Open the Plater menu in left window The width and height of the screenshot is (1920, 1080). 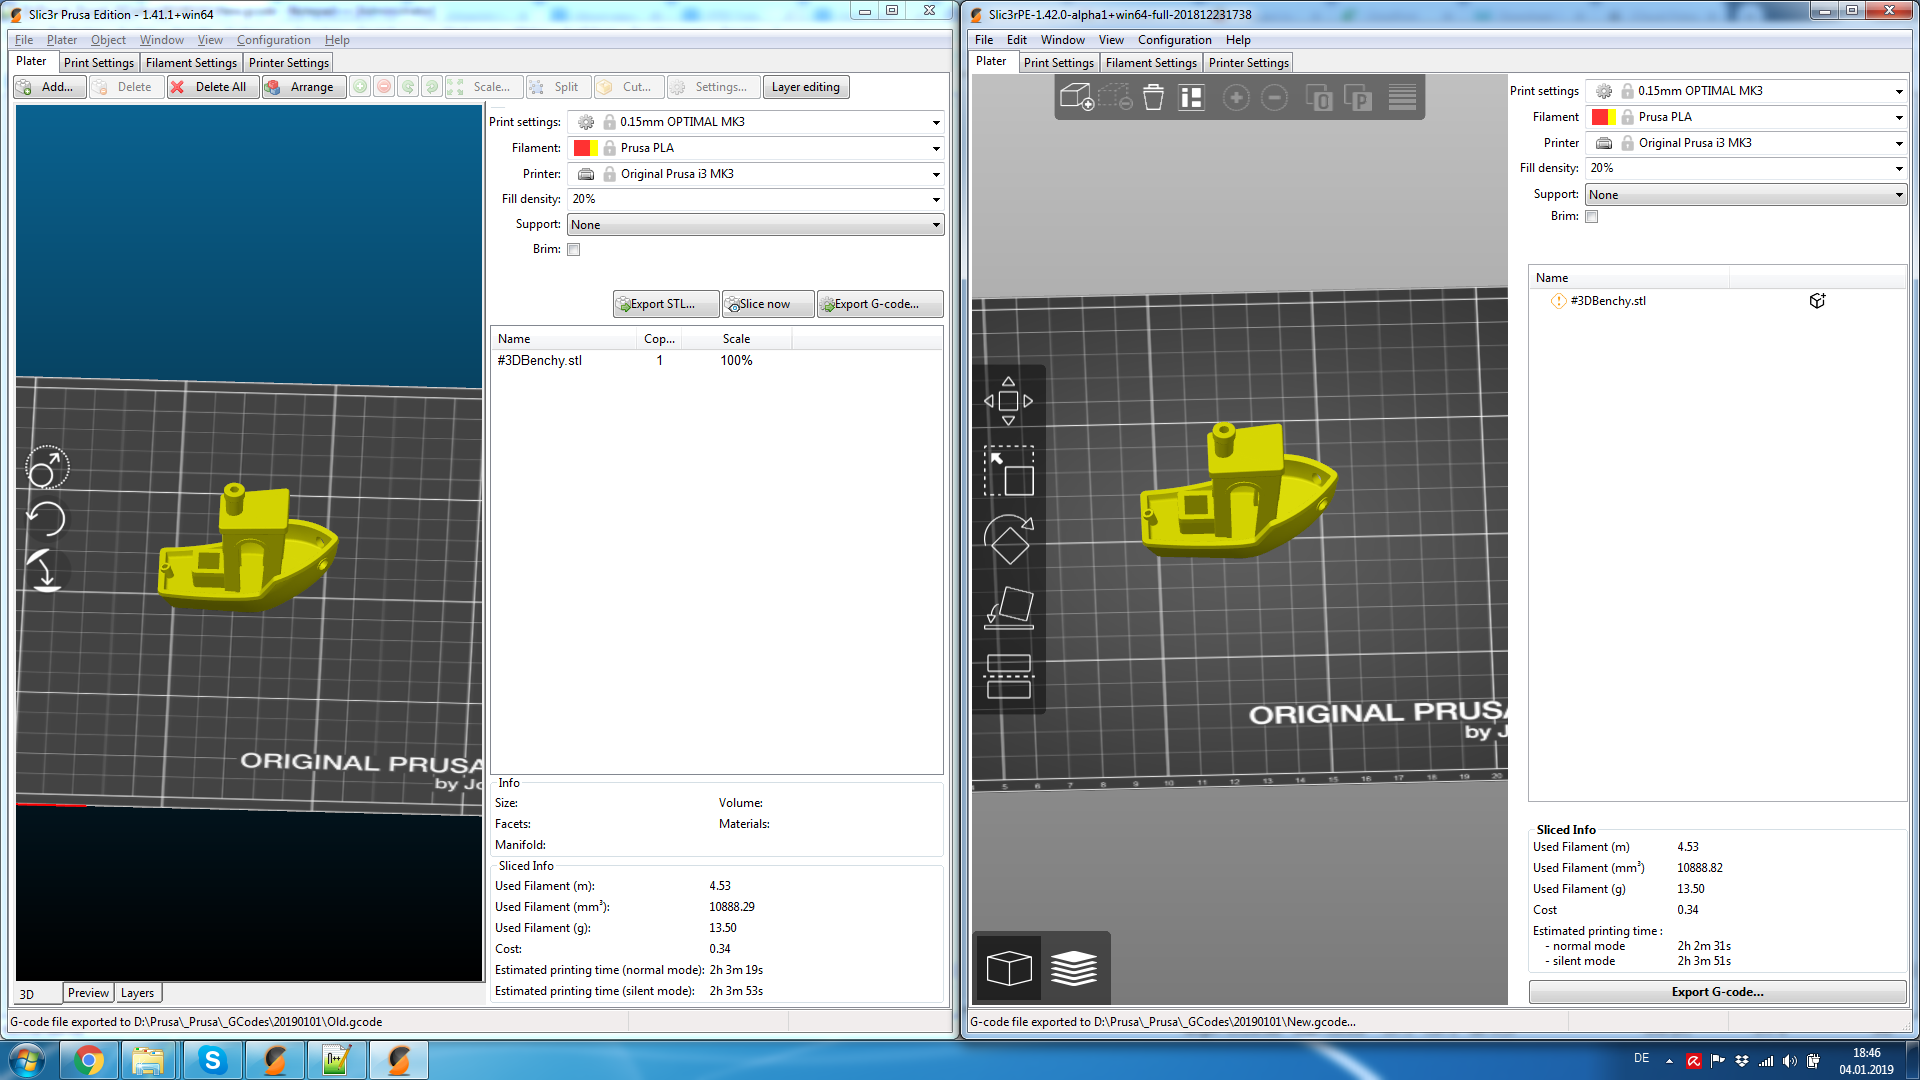(62, 40)
